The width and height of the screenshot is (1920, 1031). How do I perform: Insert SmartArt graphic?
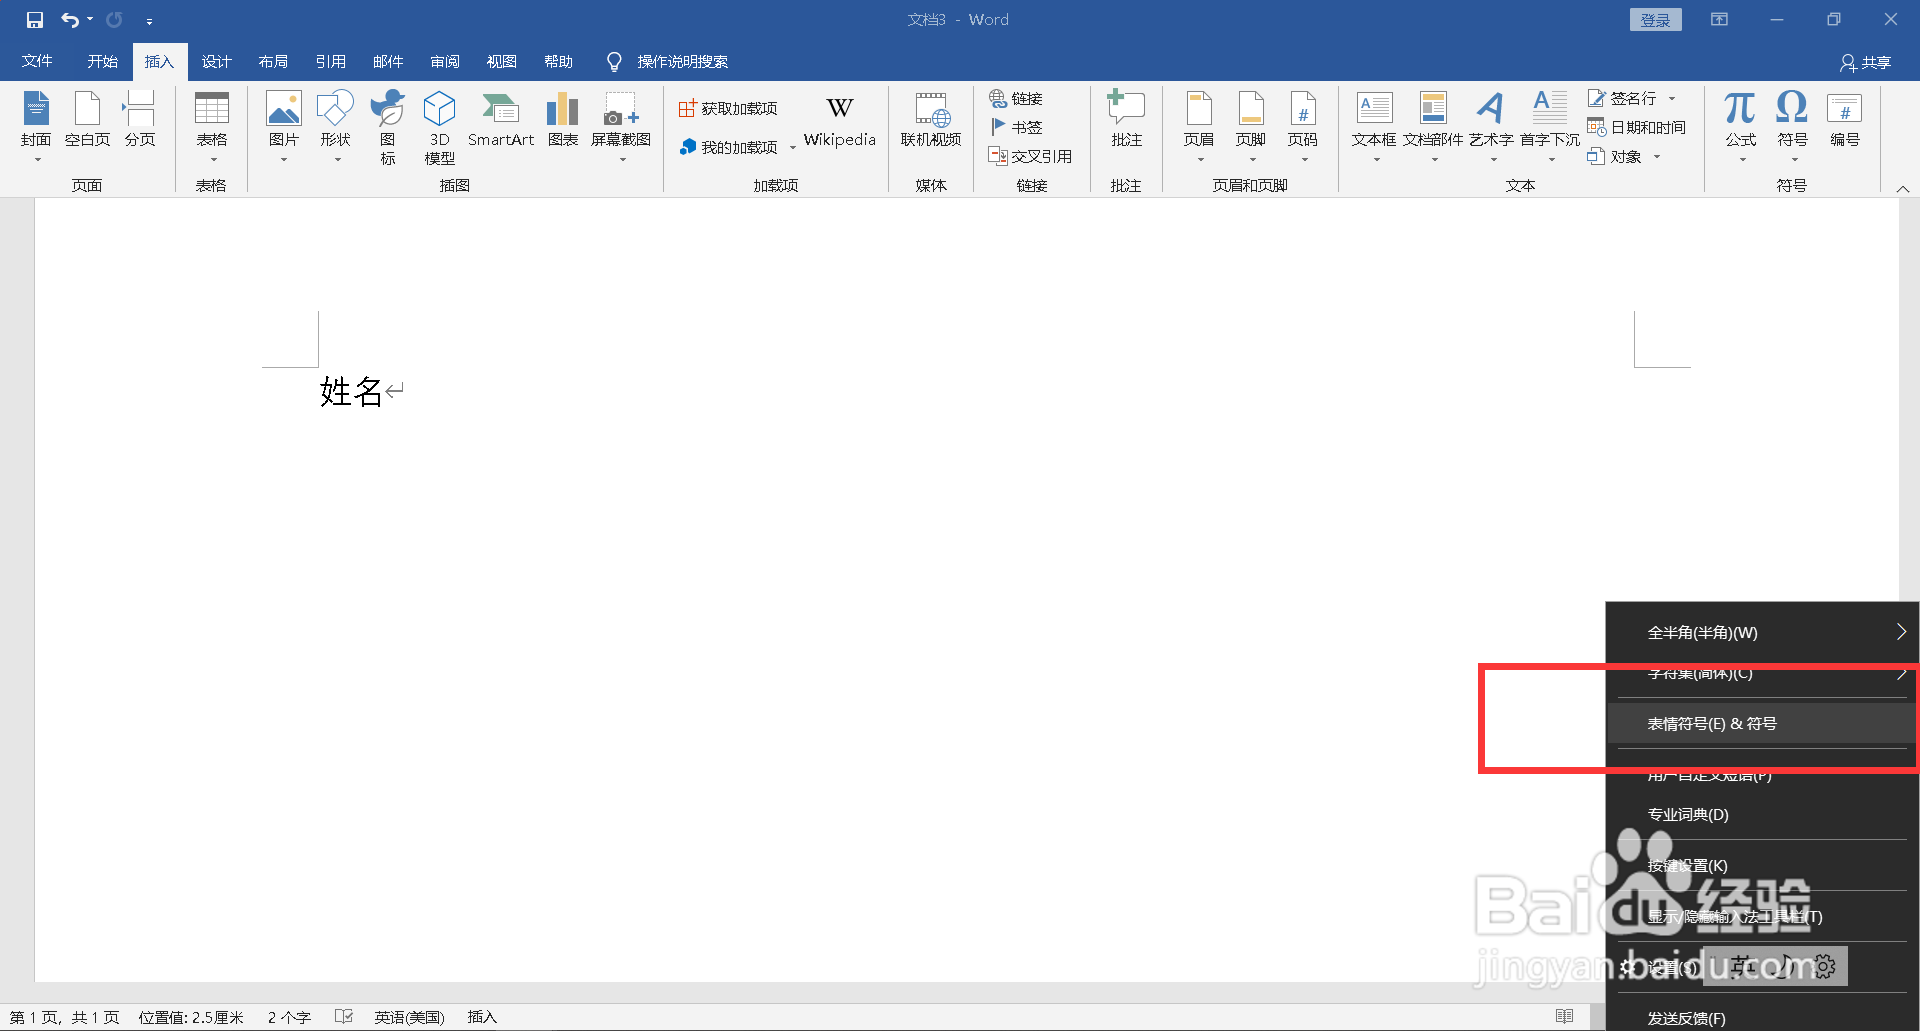click(501, 120)
